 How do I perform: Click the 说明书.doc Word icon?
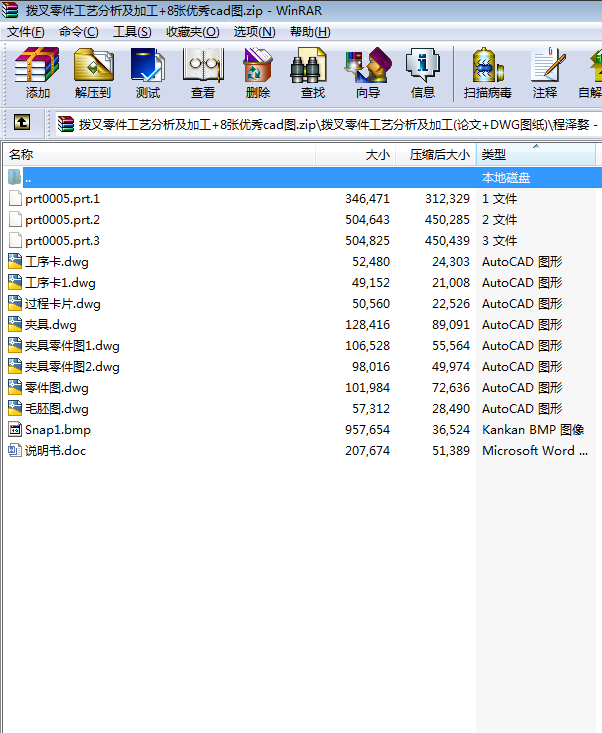pyautogui.click(x=15, y=450)
